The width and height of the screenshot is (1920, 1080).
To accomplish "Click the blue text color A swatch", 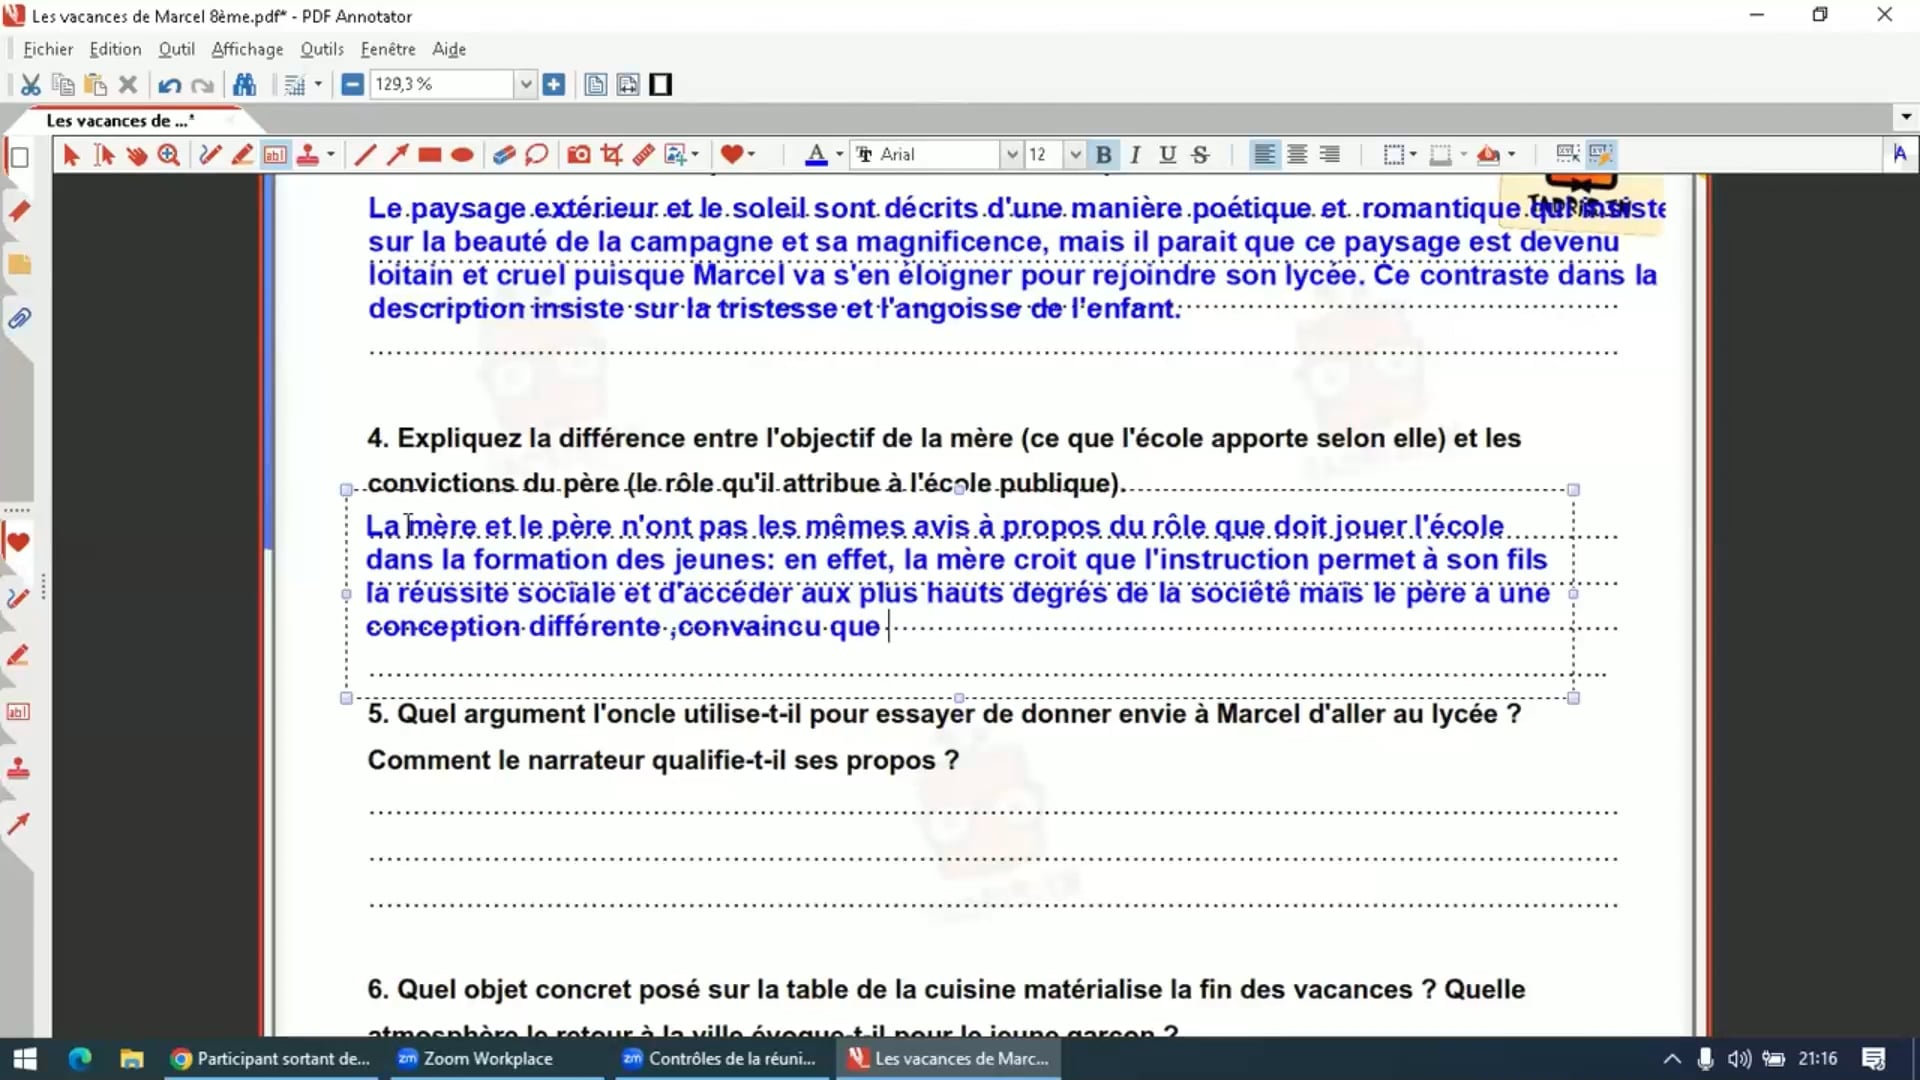I will point(816,155).
